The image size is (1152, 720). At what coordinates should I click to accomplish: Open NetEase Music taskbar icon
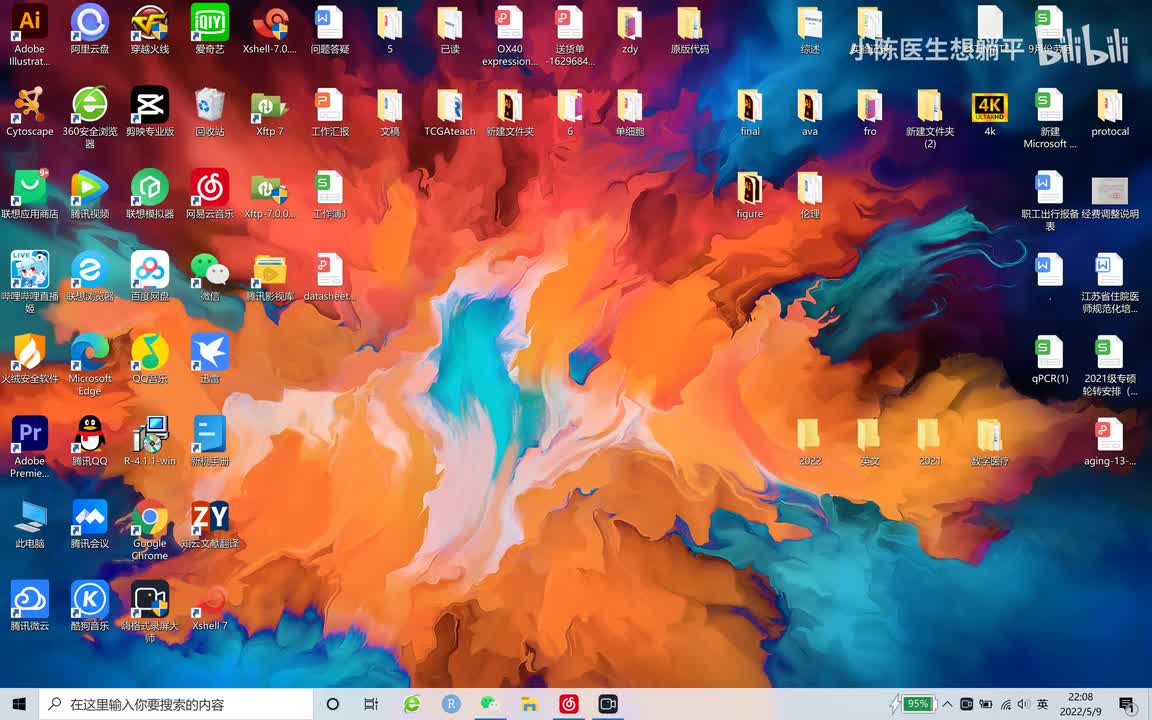[x=569, y=704]
